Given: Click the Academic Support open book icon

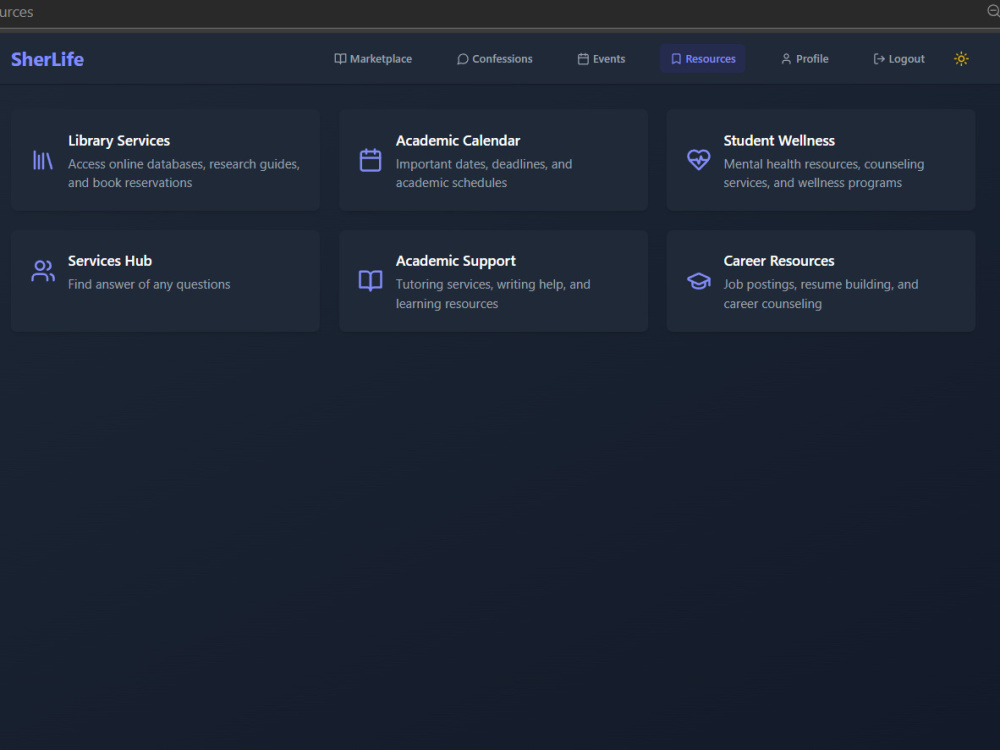Looking at the screenshot, I should pos(370,280).
